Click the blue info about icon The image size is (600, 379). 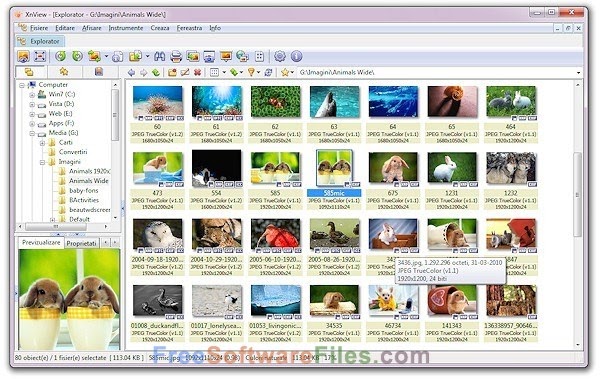[x=297, y=56]
